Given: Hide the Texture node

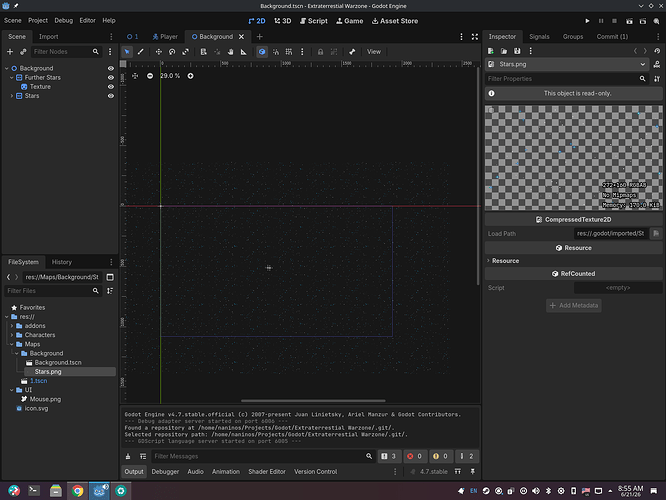Looking at the screenshot, I should pyautogui.click(x=111, y=87).
